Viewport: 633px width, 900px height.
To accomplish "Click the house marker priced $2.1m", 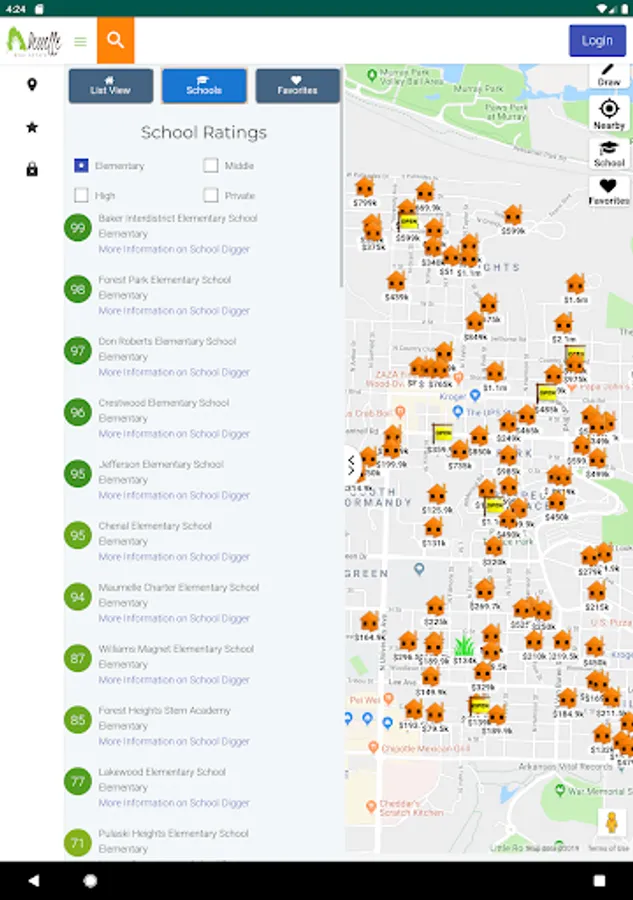I will pyautogui.click(x=564, y=324).
